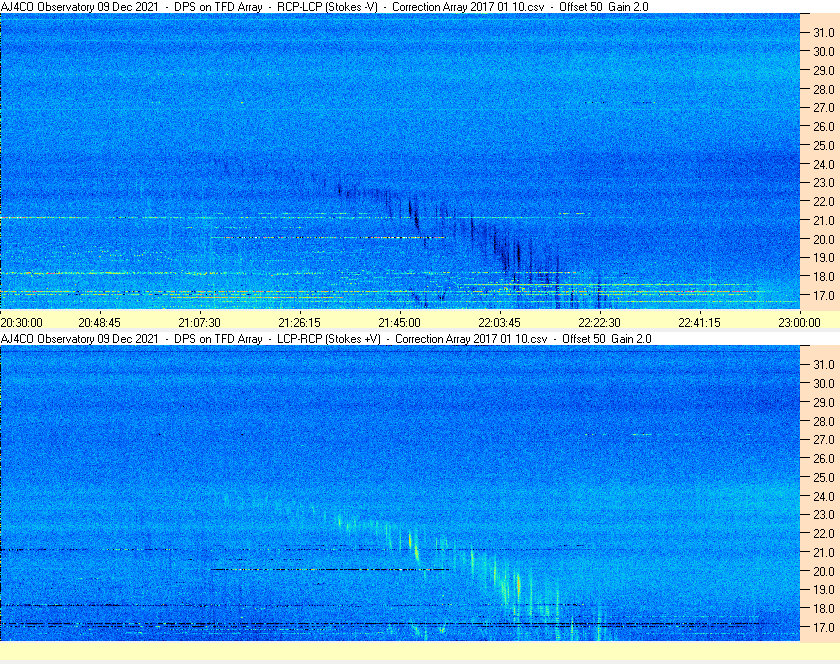Click the lower spectrogram title LCP-RCP (Stokes +V)
This screenshot has width=840, height=664.
coord(328,339)
